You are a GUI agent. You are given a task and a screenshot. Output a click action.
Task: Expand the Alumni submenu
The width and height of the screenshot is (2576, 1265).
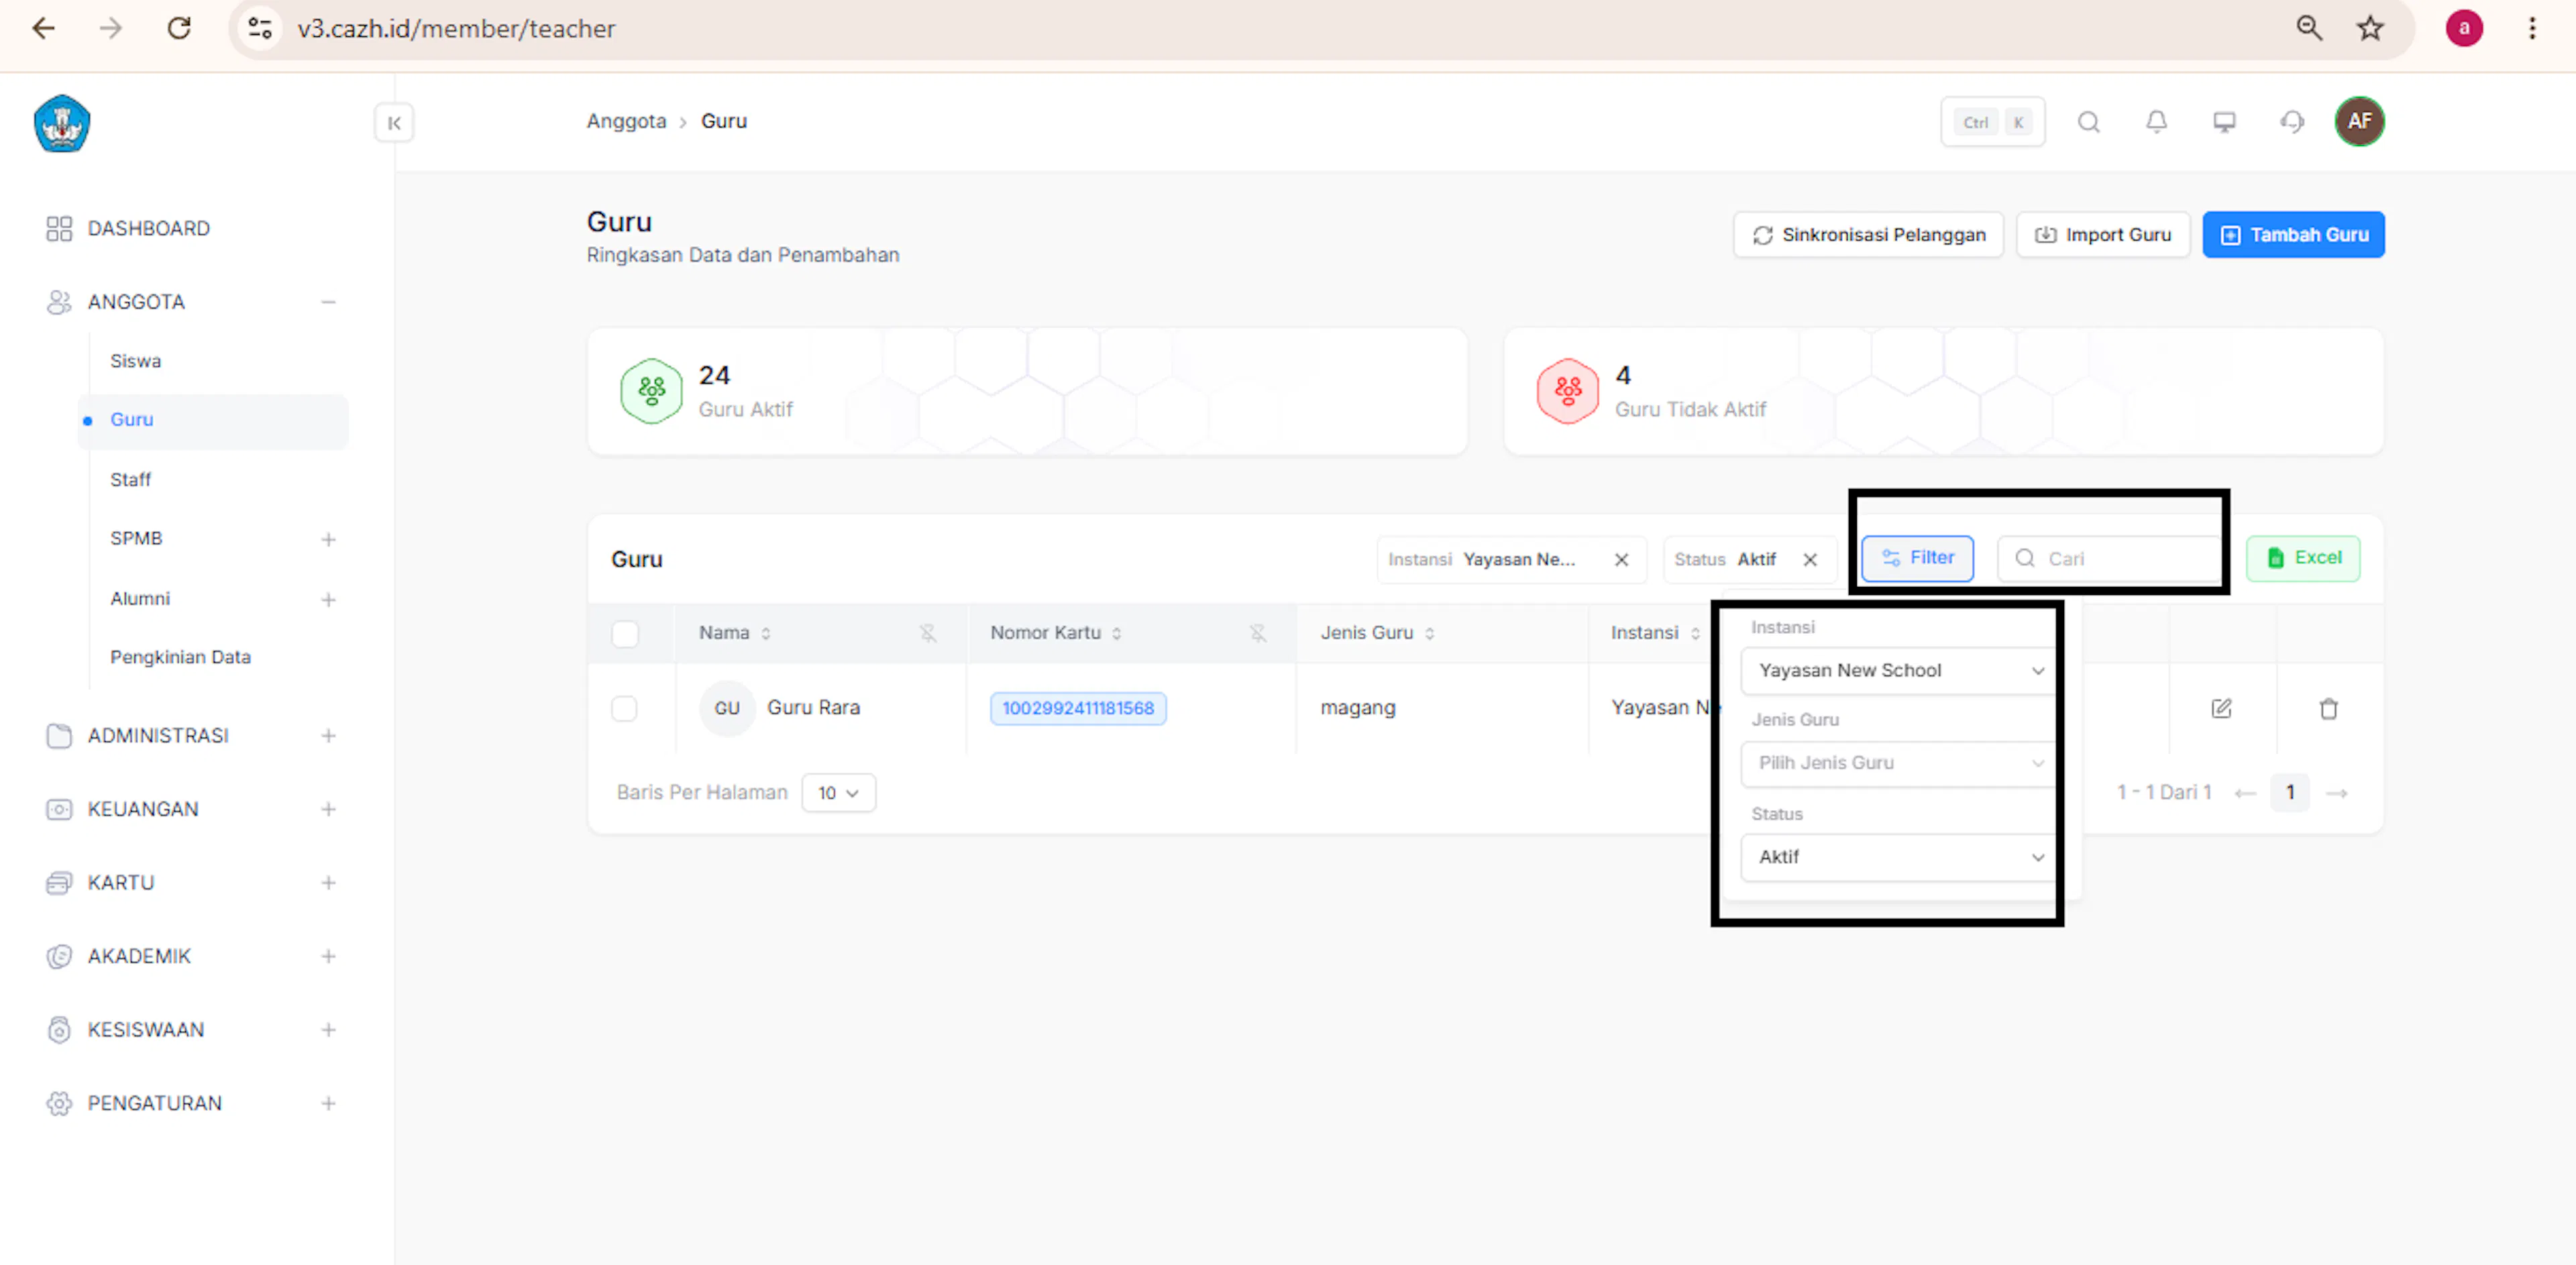[x=328, y=600]
